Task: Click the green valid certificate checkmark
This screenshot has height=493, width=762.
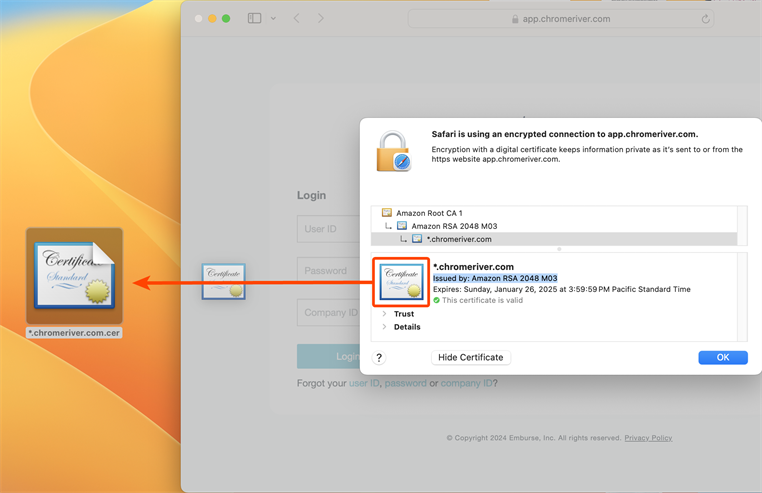Action: [436, 300]
